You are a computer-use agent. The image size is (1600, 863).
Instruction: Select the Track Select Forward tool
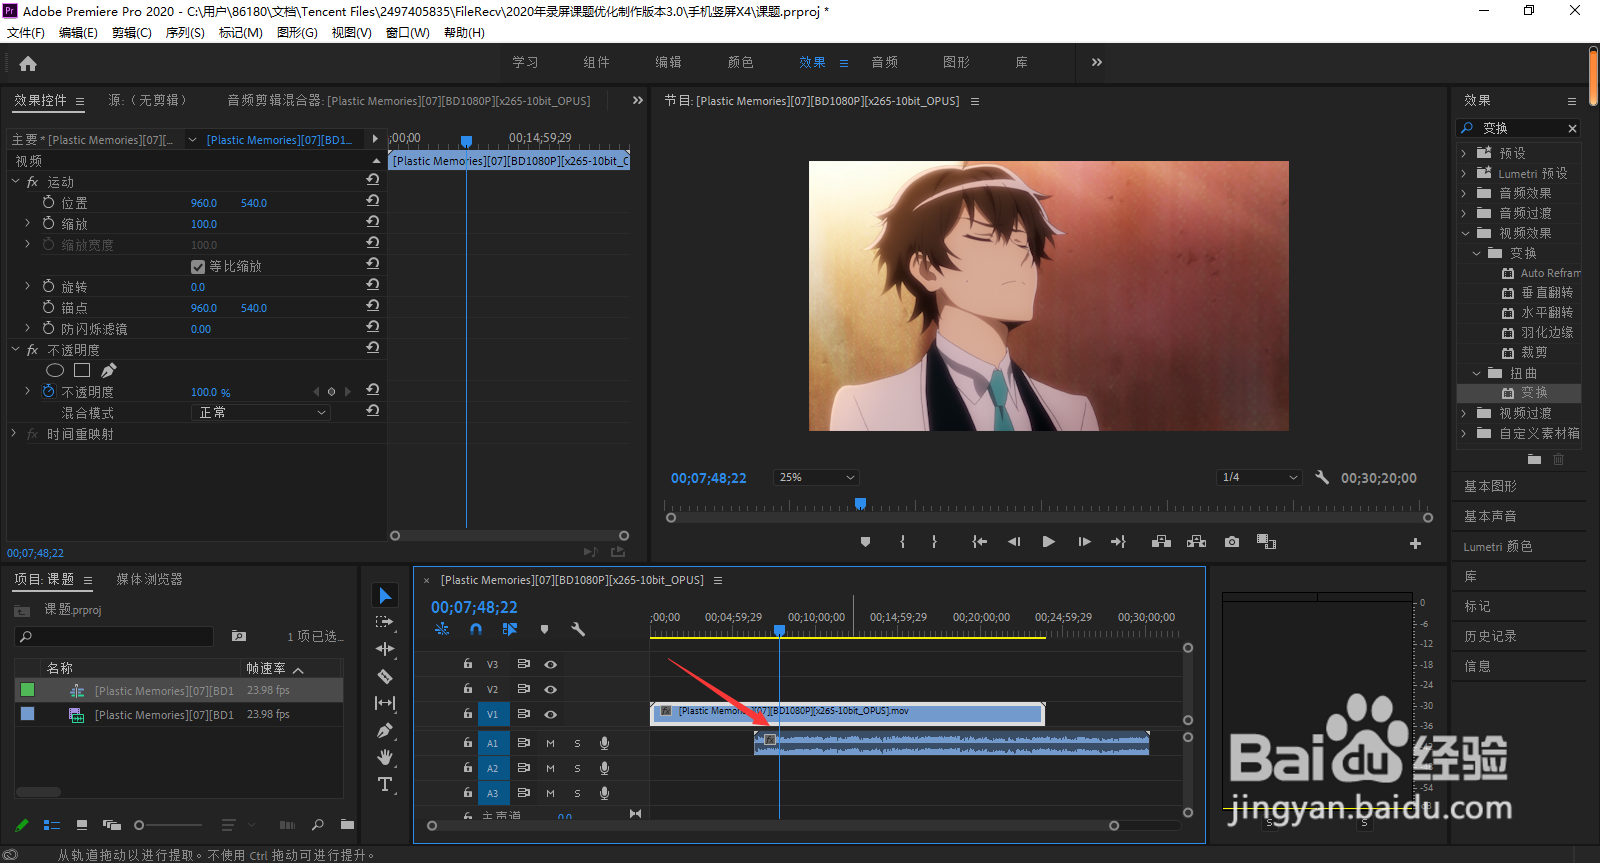385,622
